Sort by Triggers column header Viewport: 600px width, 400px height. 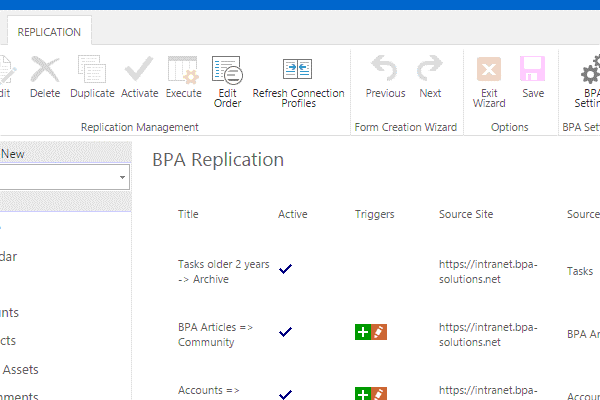tap(374, 214)
